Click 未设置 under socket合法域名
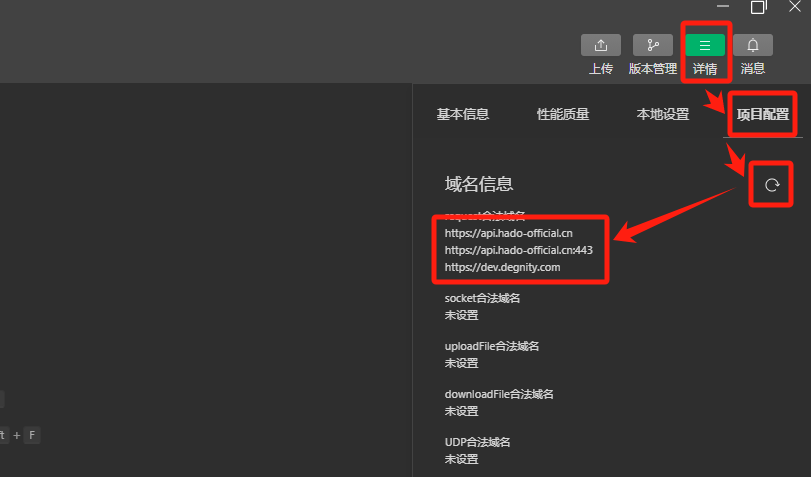This screenshot has height=477, width=811. point(461,315)
